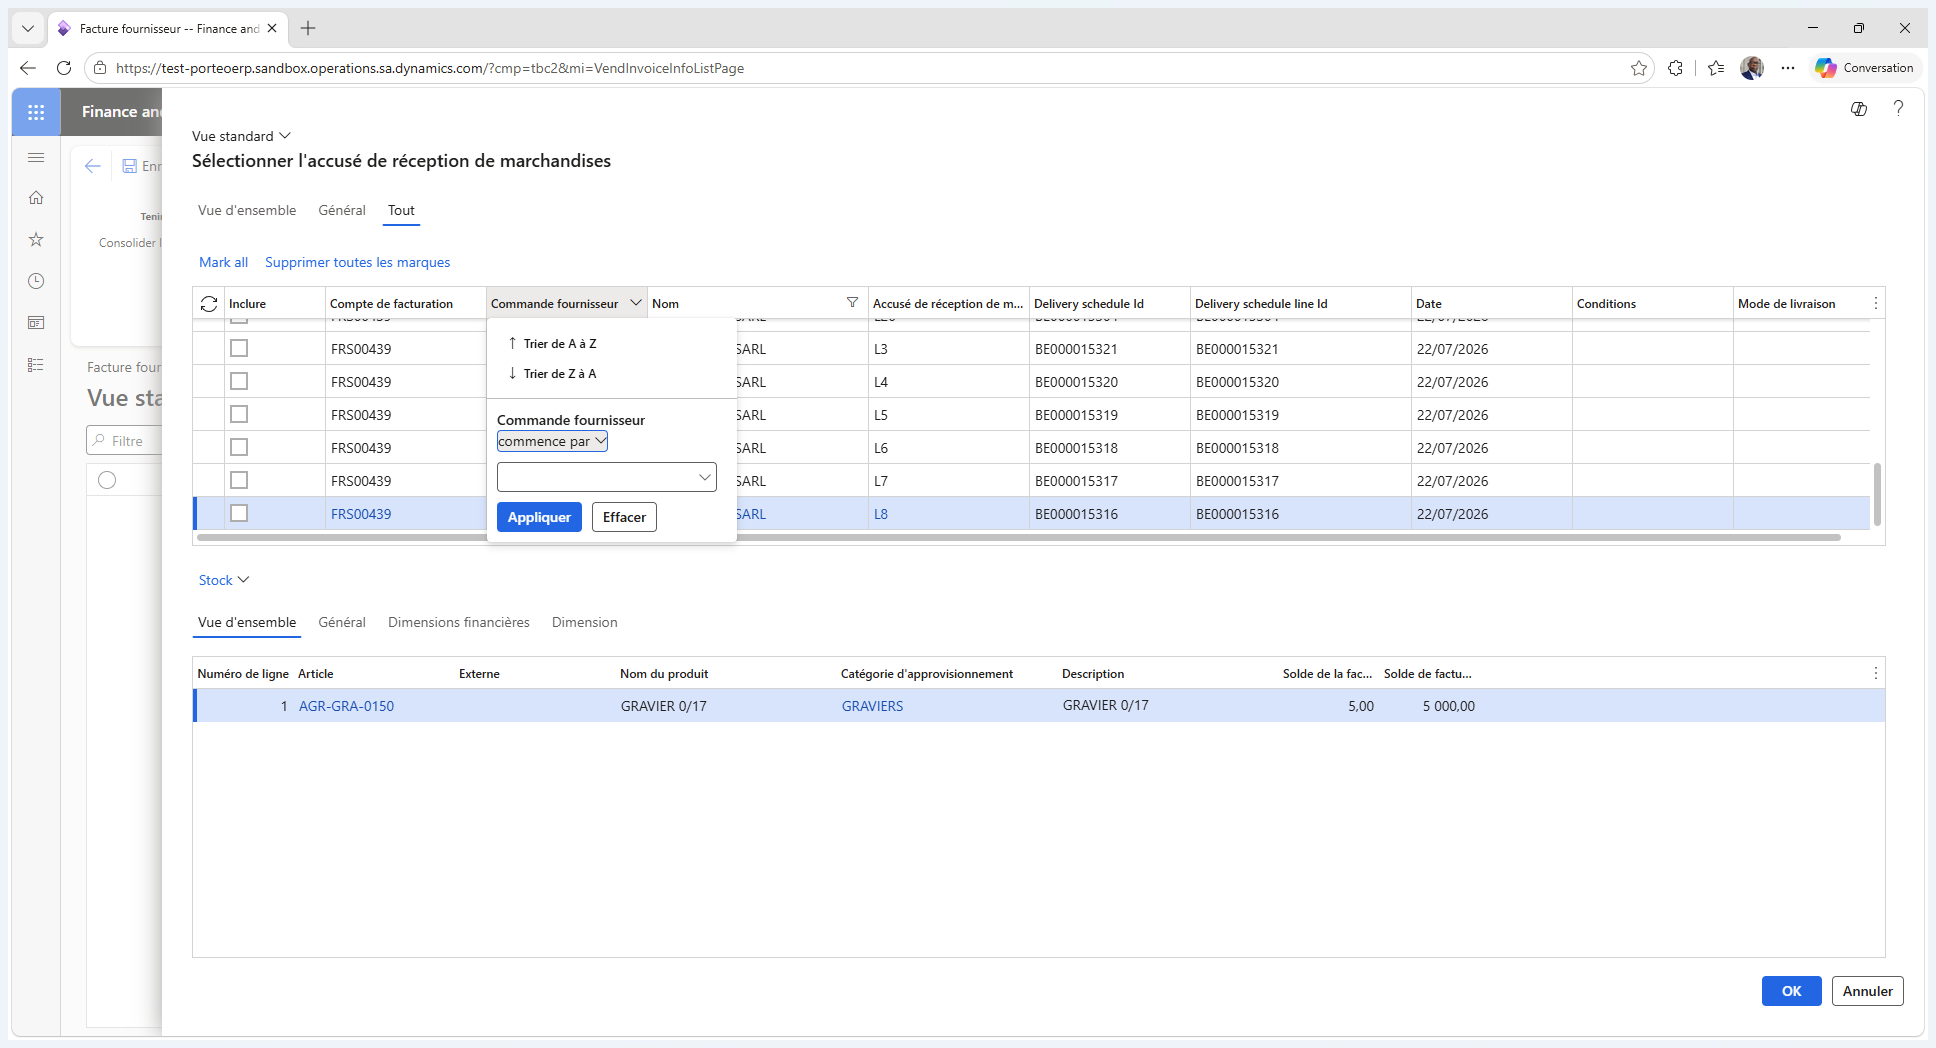Bookmark this page with the star

coord(1639,68)
